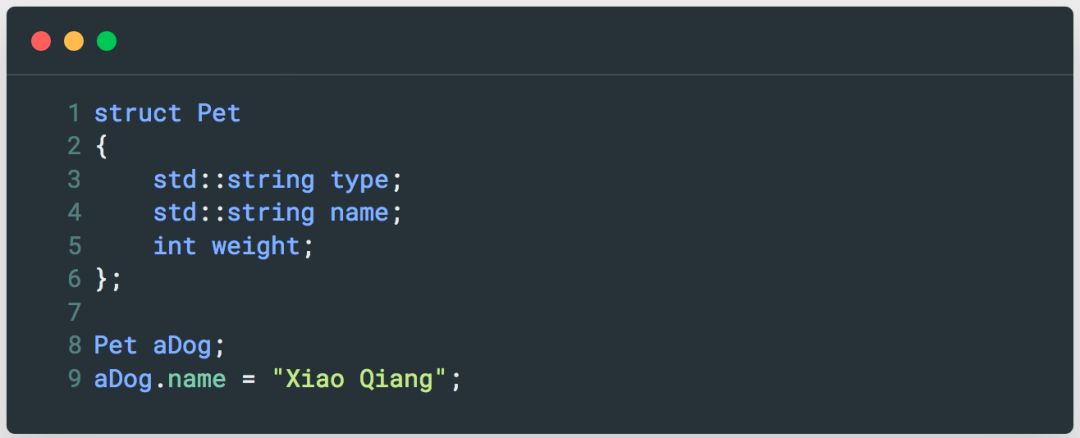Screen dimensions: 1080x438
Task: Click the empty line number 7
Action: click(74, 313)
